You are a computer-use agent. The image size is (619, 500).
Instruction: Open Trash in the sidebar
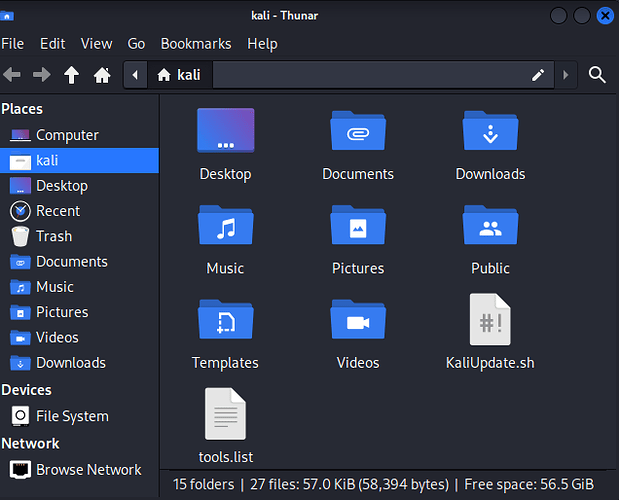(79, 236)
